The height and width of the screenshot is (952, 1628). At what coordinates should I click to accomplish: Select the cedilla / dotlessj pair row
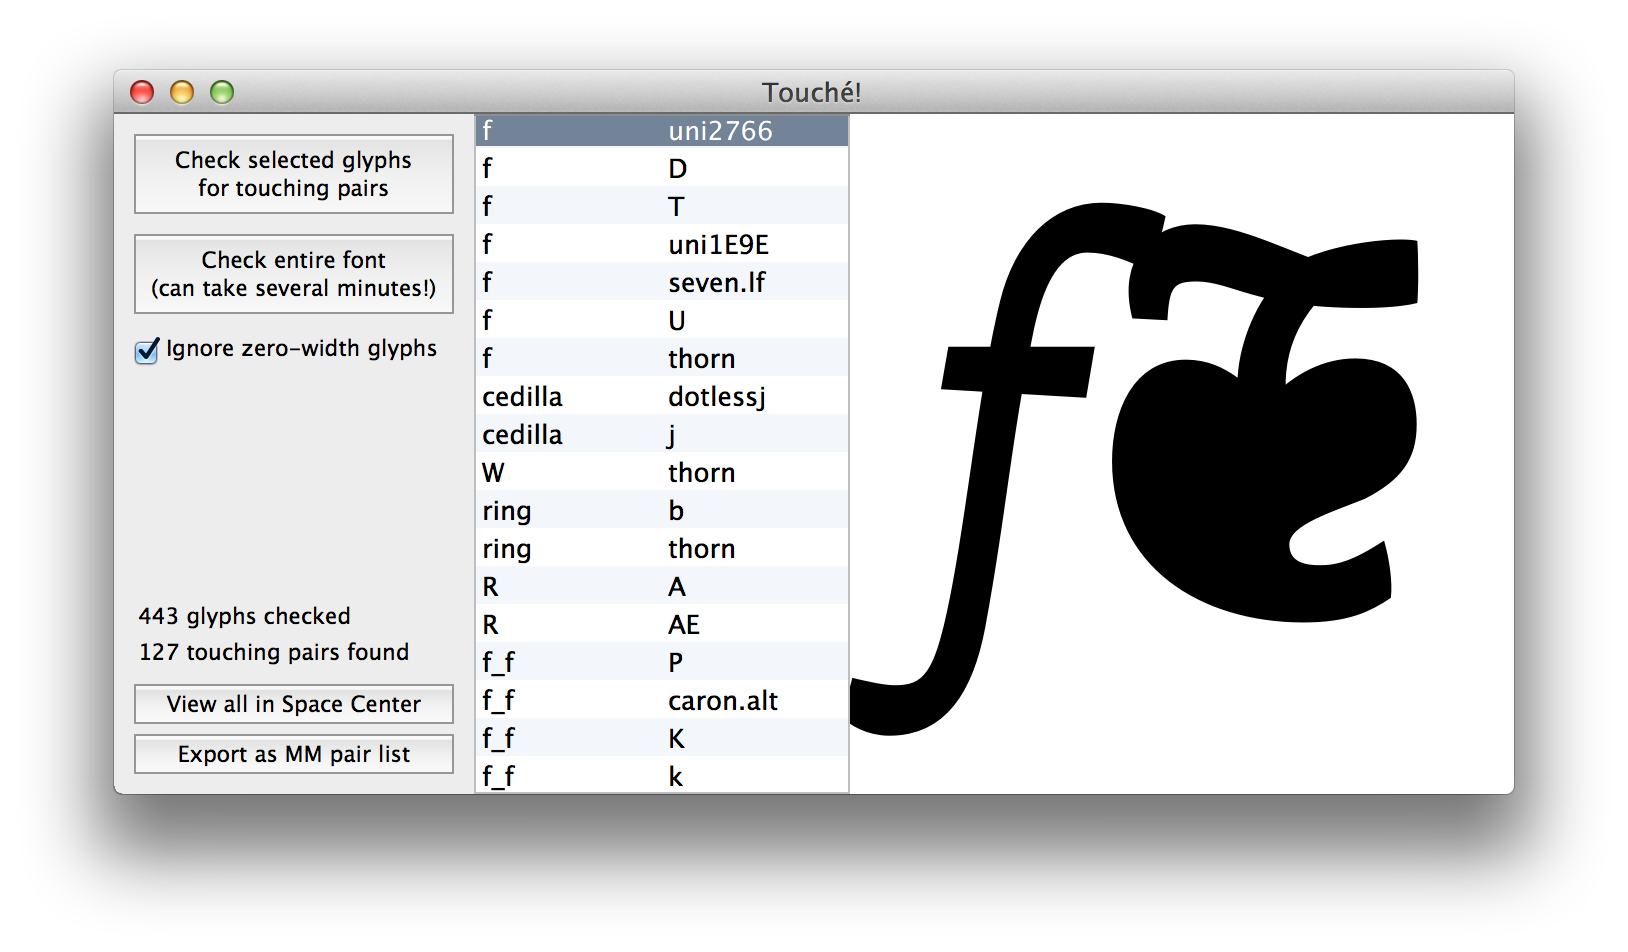pos(662,396)
